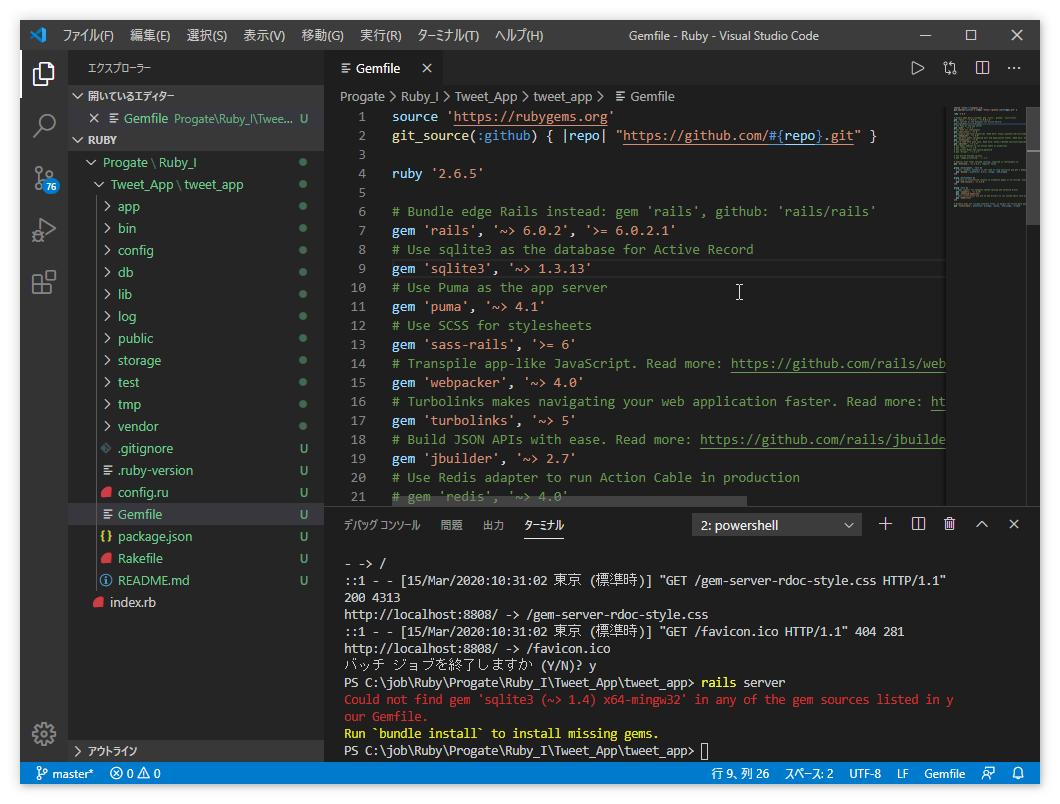Image resolution: width=1060 pixels, height=804 pixels.
Task: Open the notifications bell in status bar
Action: click(x=1018, y=773)
